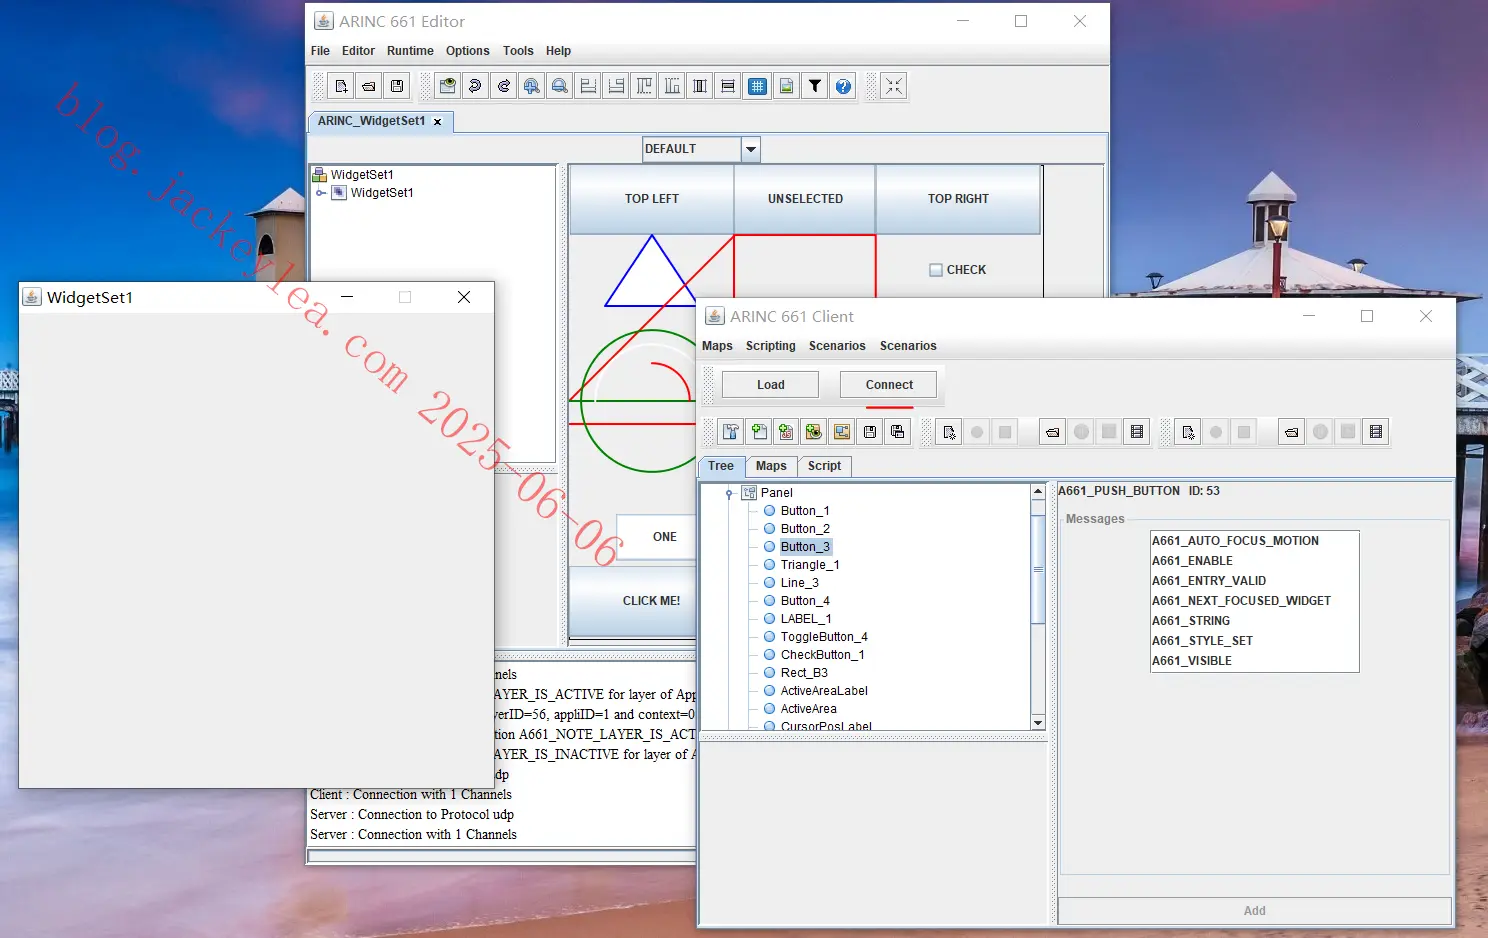This screenshot has width=1488, height=938.
Task: Toggle the blue grid icon in Editor toolbar
Action: coord(758,86)
